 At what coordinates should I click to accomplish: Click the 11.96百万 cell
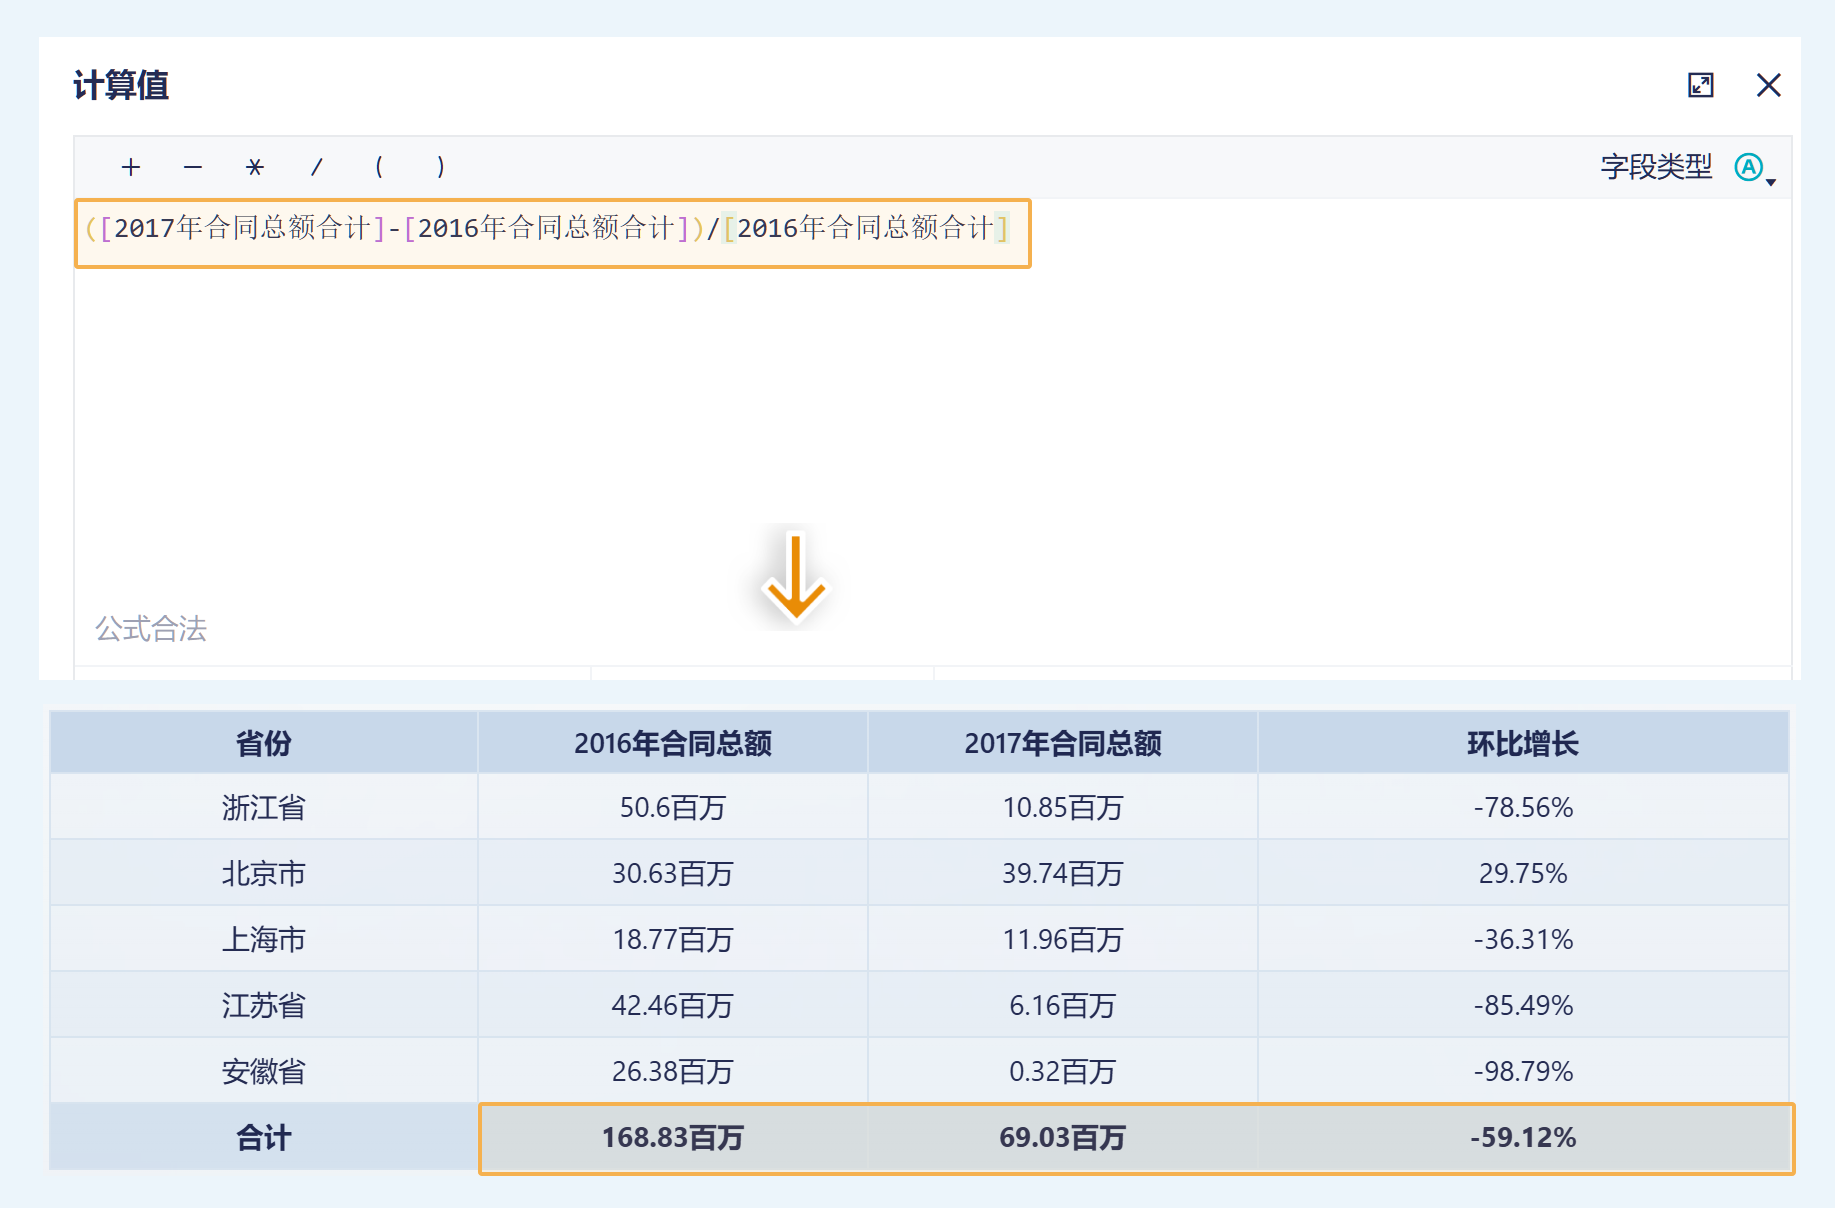[1063, 939]
